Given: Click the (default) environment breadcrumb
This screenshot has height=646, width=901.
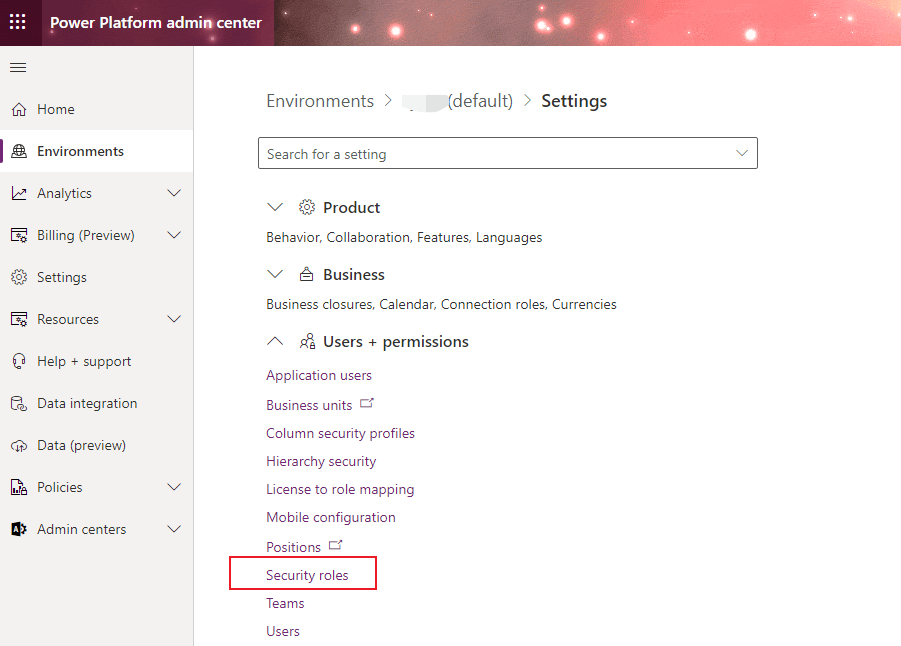Looking at the screenshot, I should click(457, 101).
